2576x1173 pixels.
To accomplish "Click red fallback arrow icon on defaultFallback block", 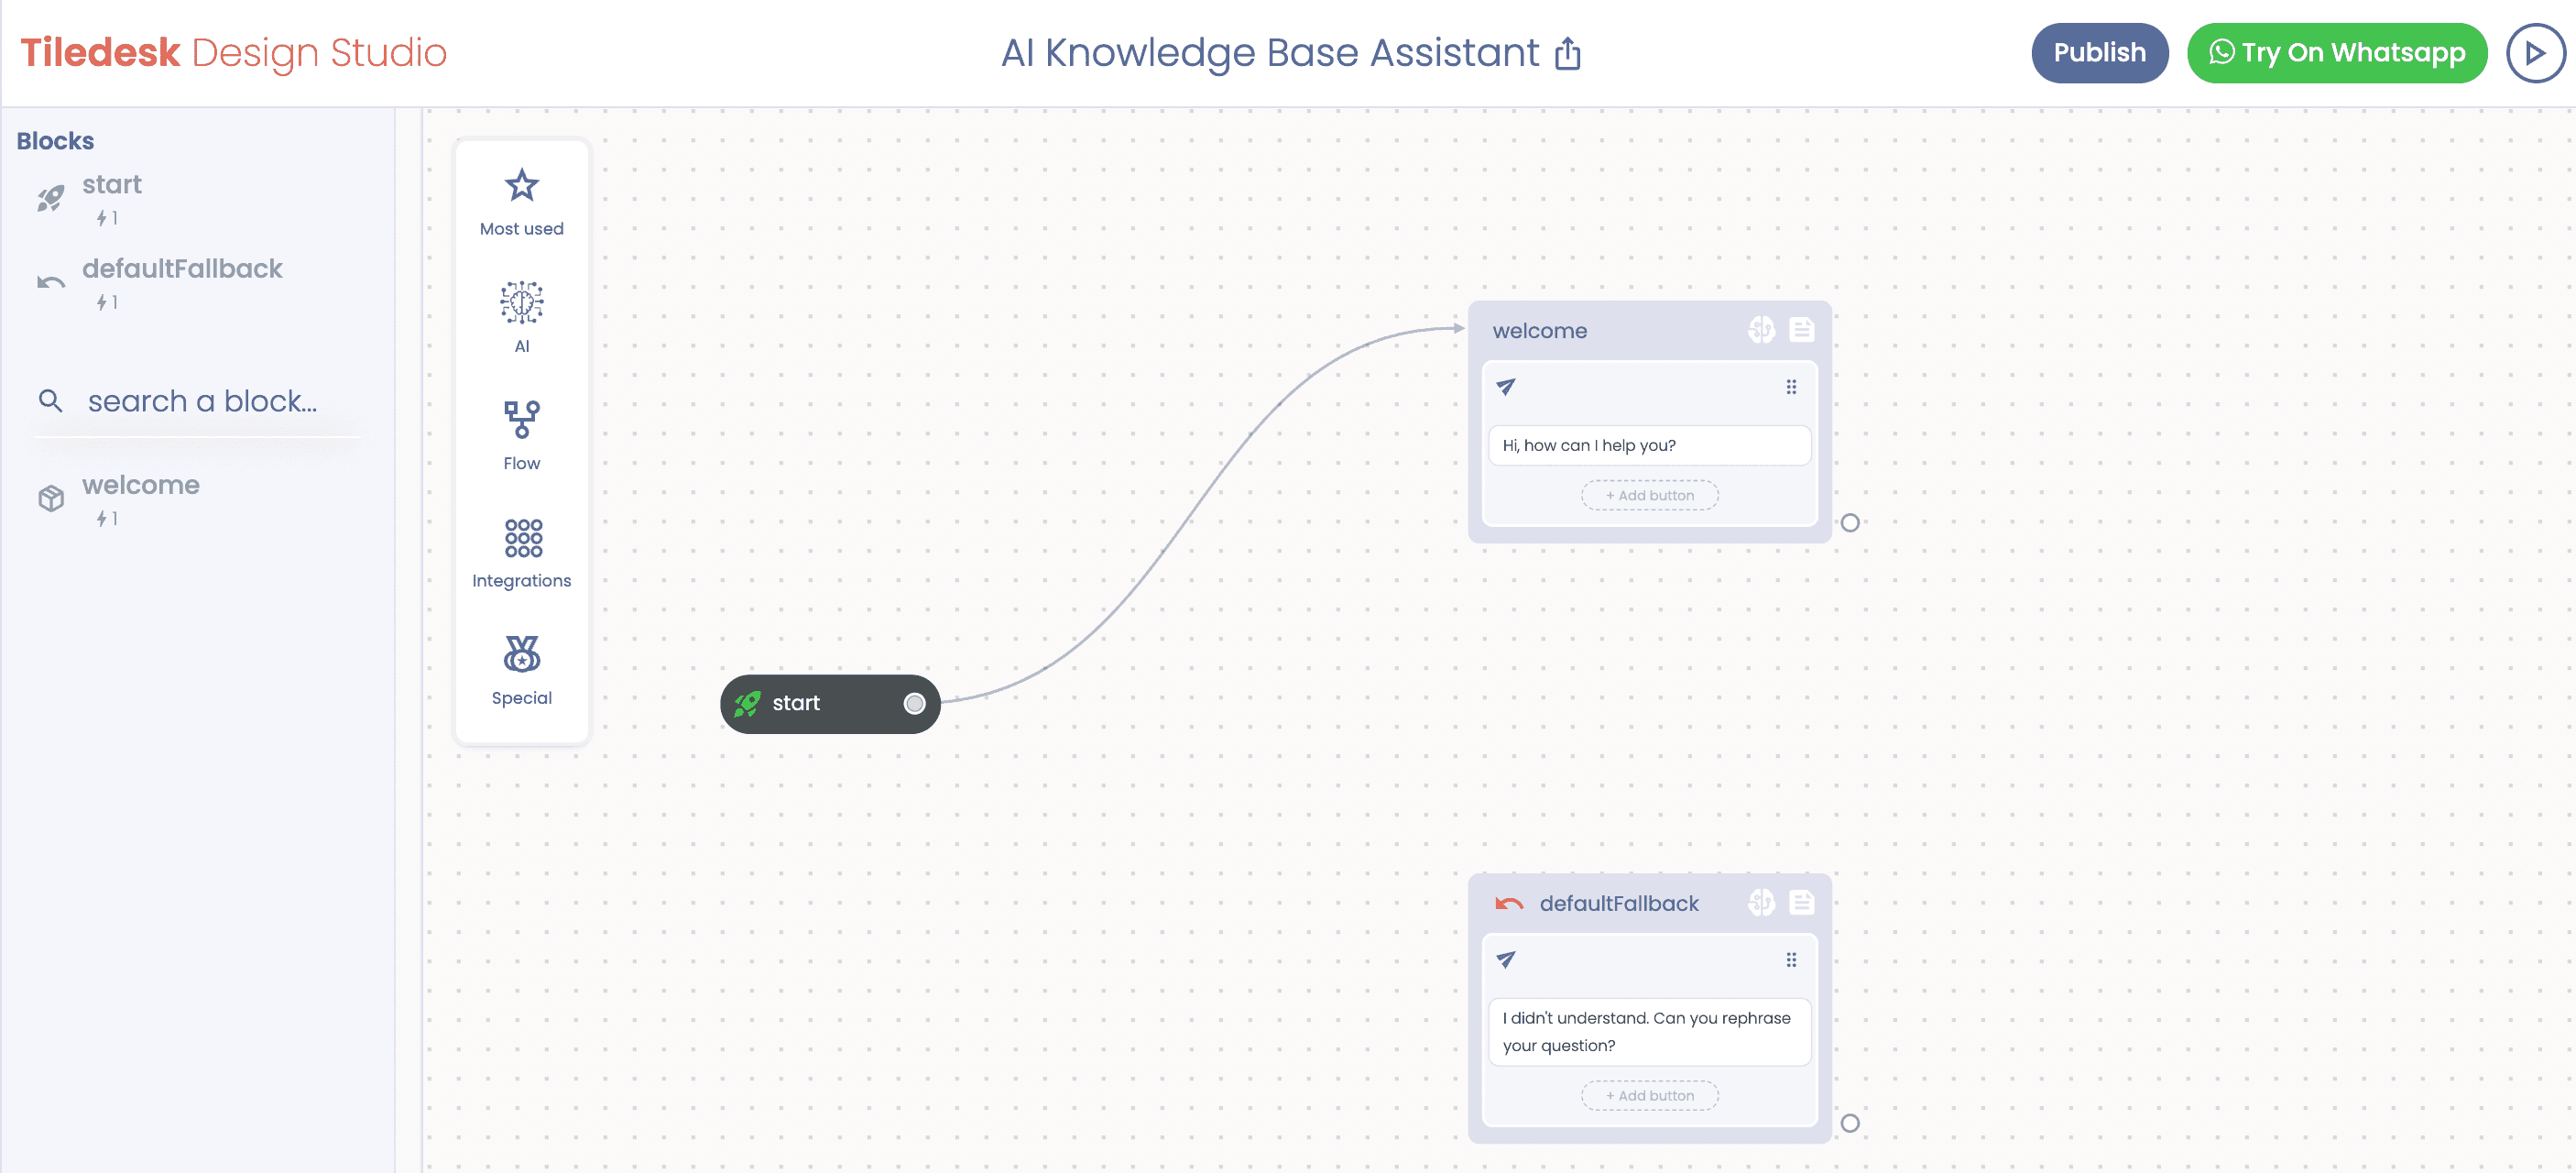I will (1509, 904).
